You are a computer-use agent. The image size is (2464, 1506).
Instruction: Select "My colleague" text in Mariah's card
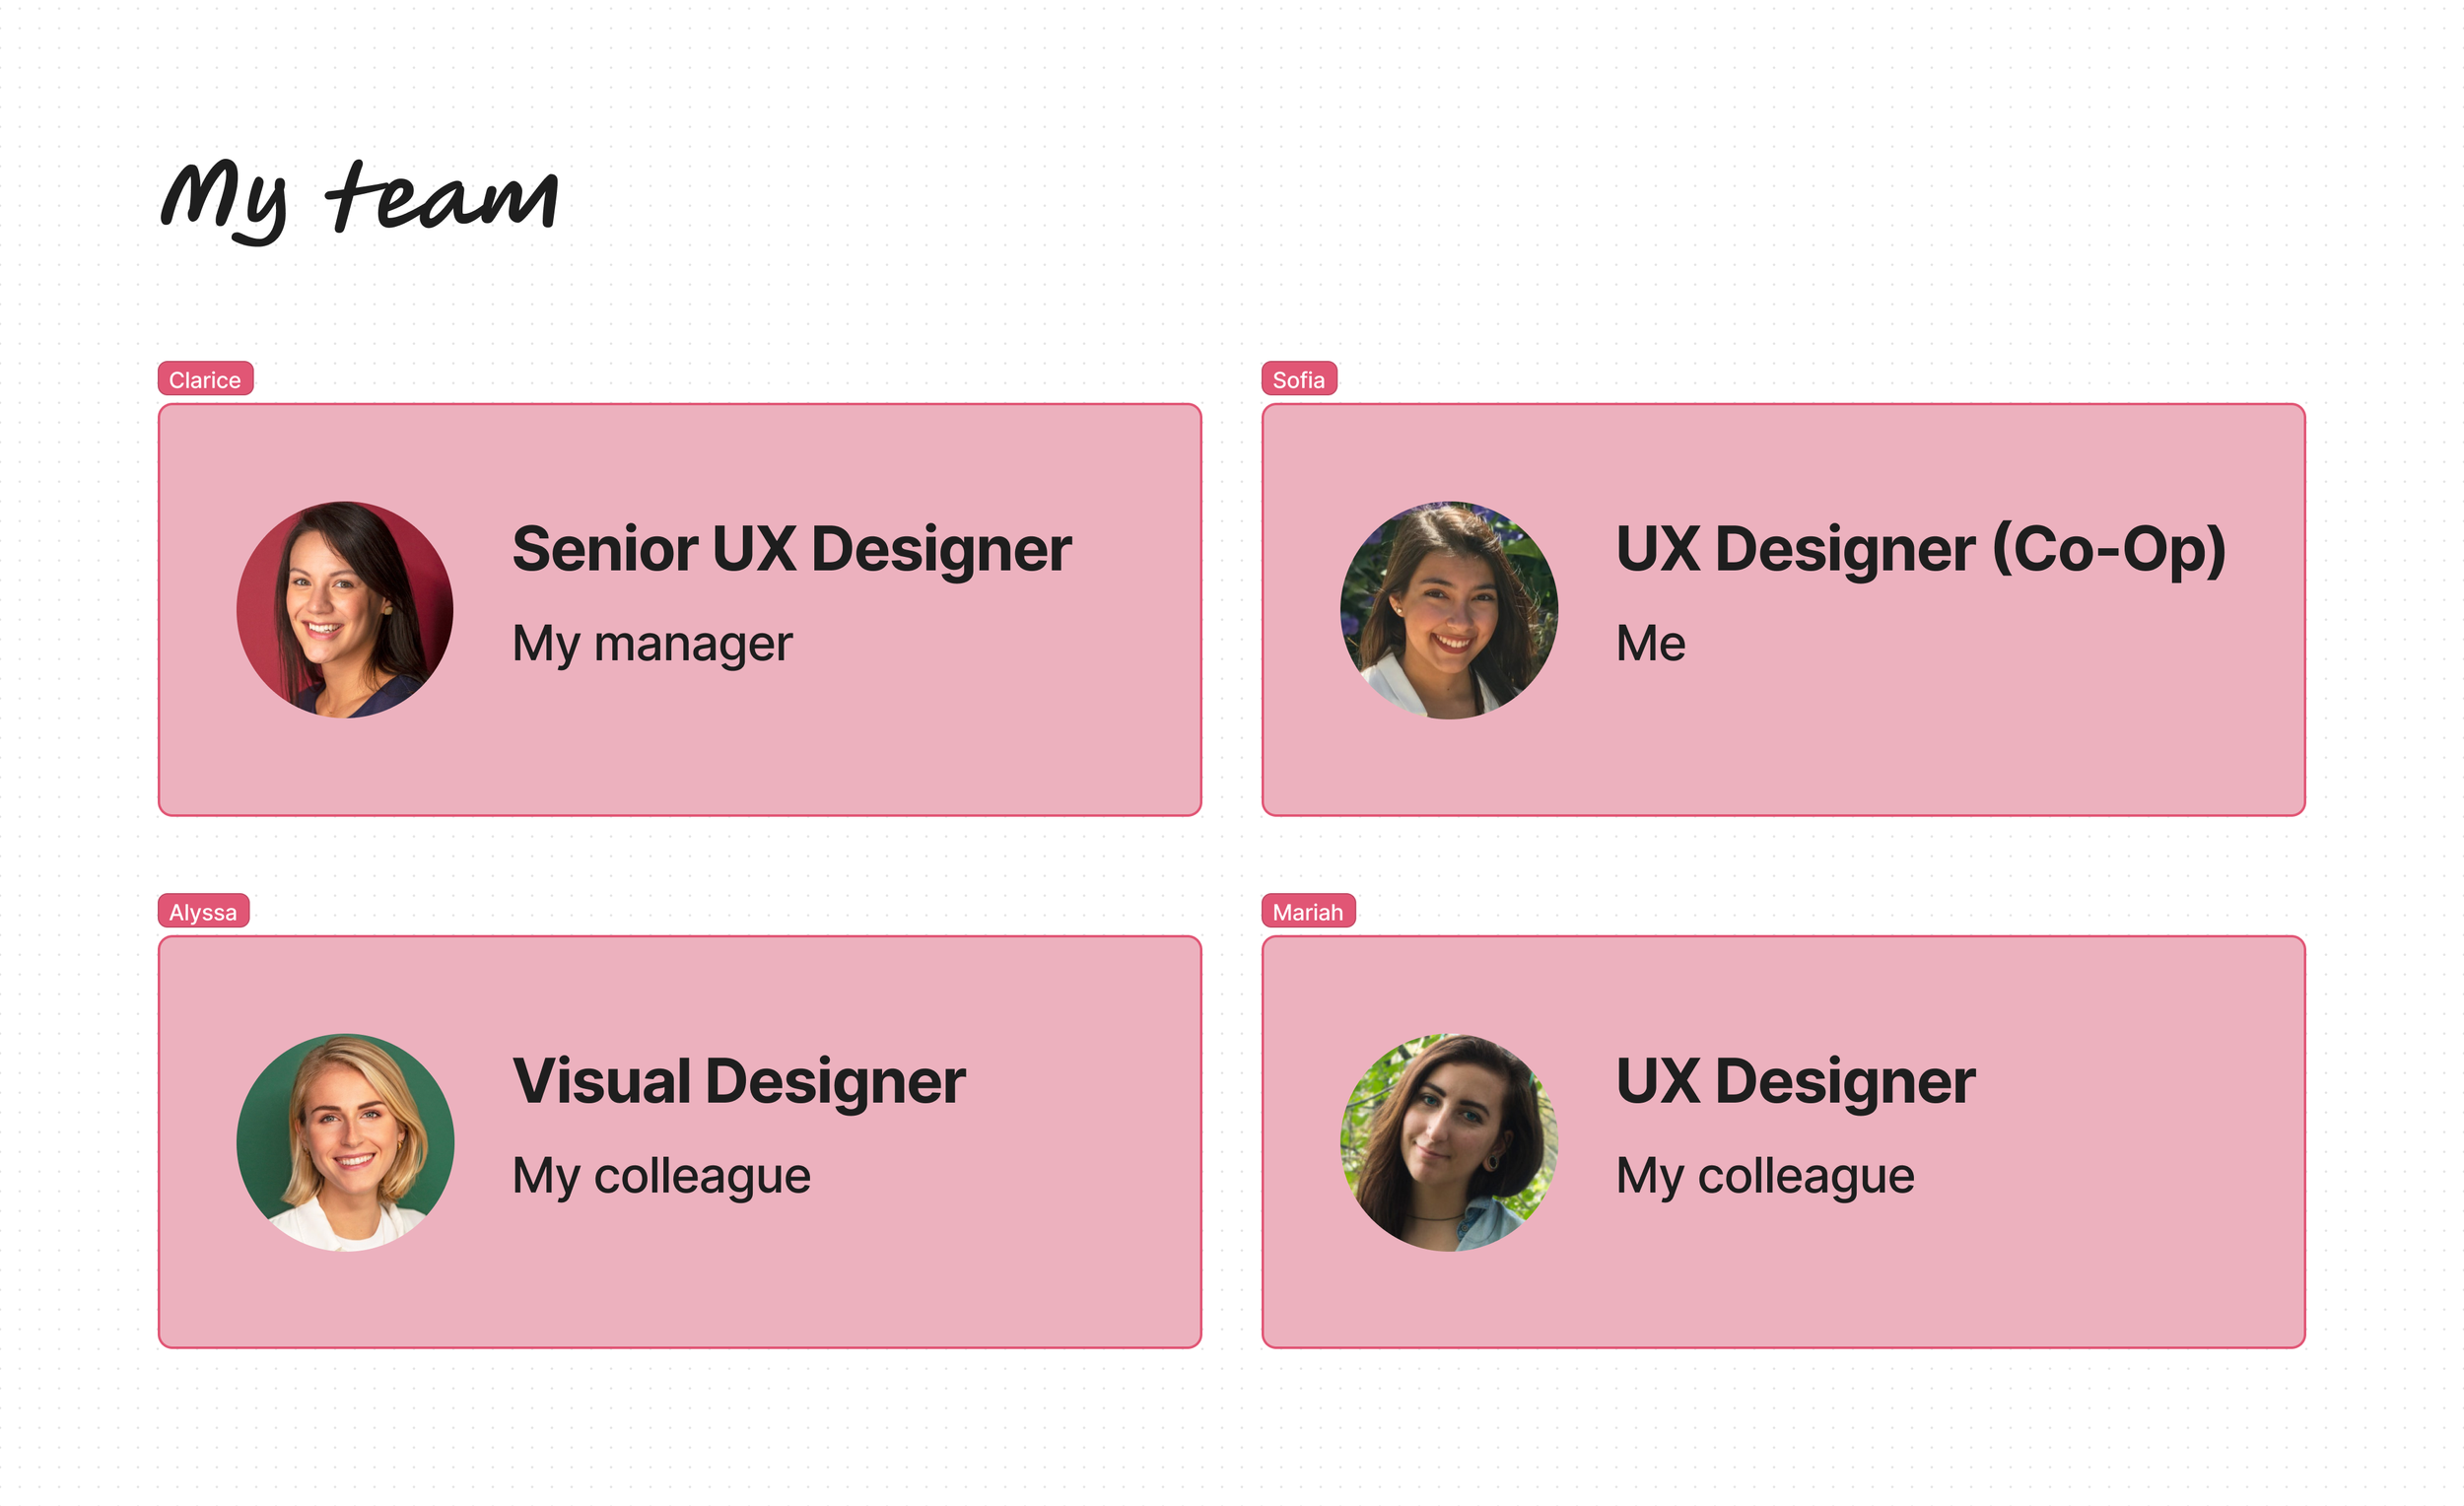[1765, 1175]
